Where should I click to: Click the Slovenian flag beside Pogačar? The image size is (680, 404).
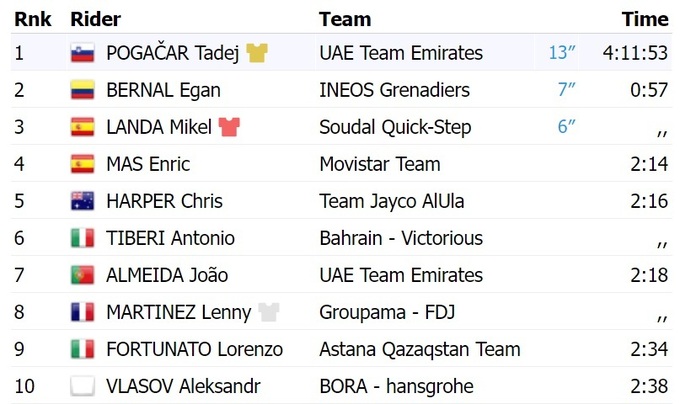click(x=82, y=54)
